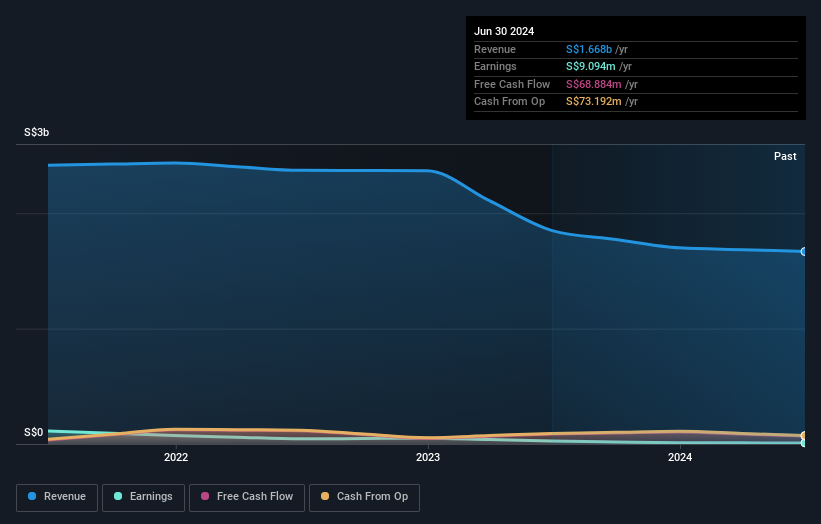
Task: Click the Earnings label in tooltip
Action: pos(495,66)
